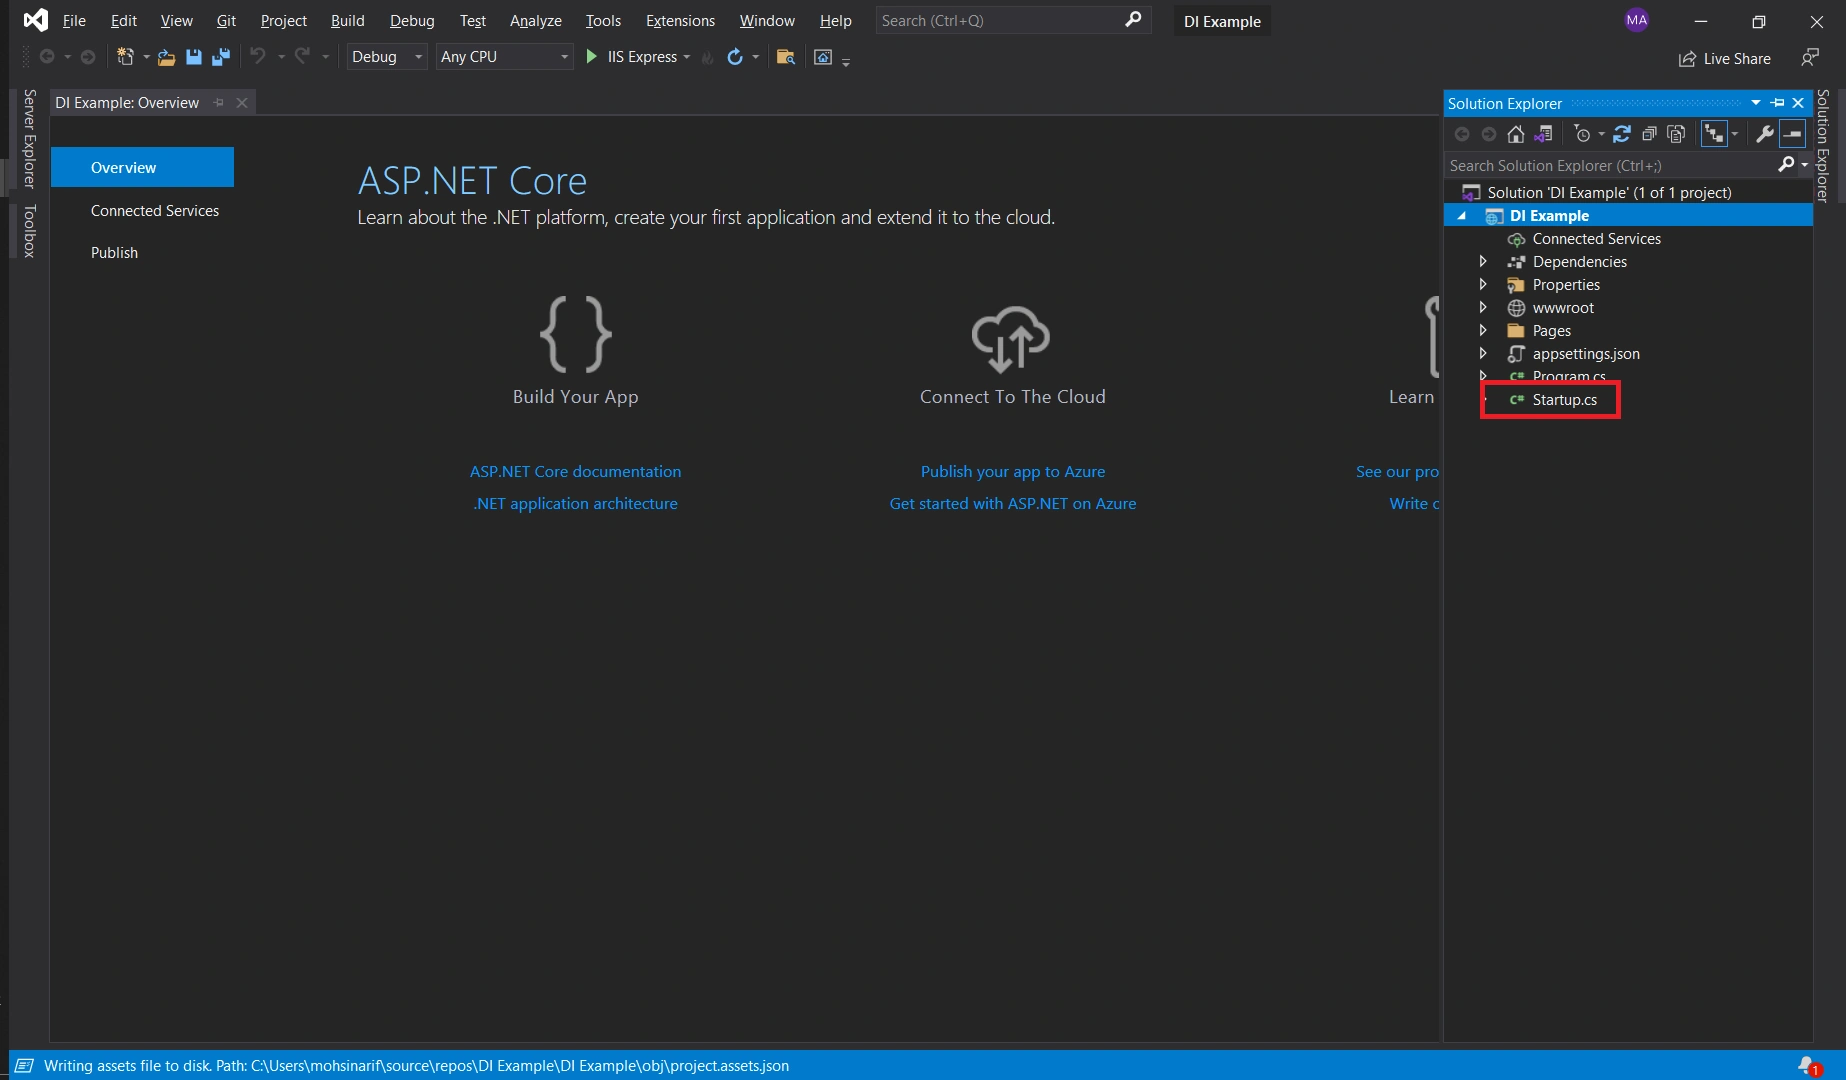Select Connected Services in the left pane
The image size is (1846, 1080).
coord(155,210)
